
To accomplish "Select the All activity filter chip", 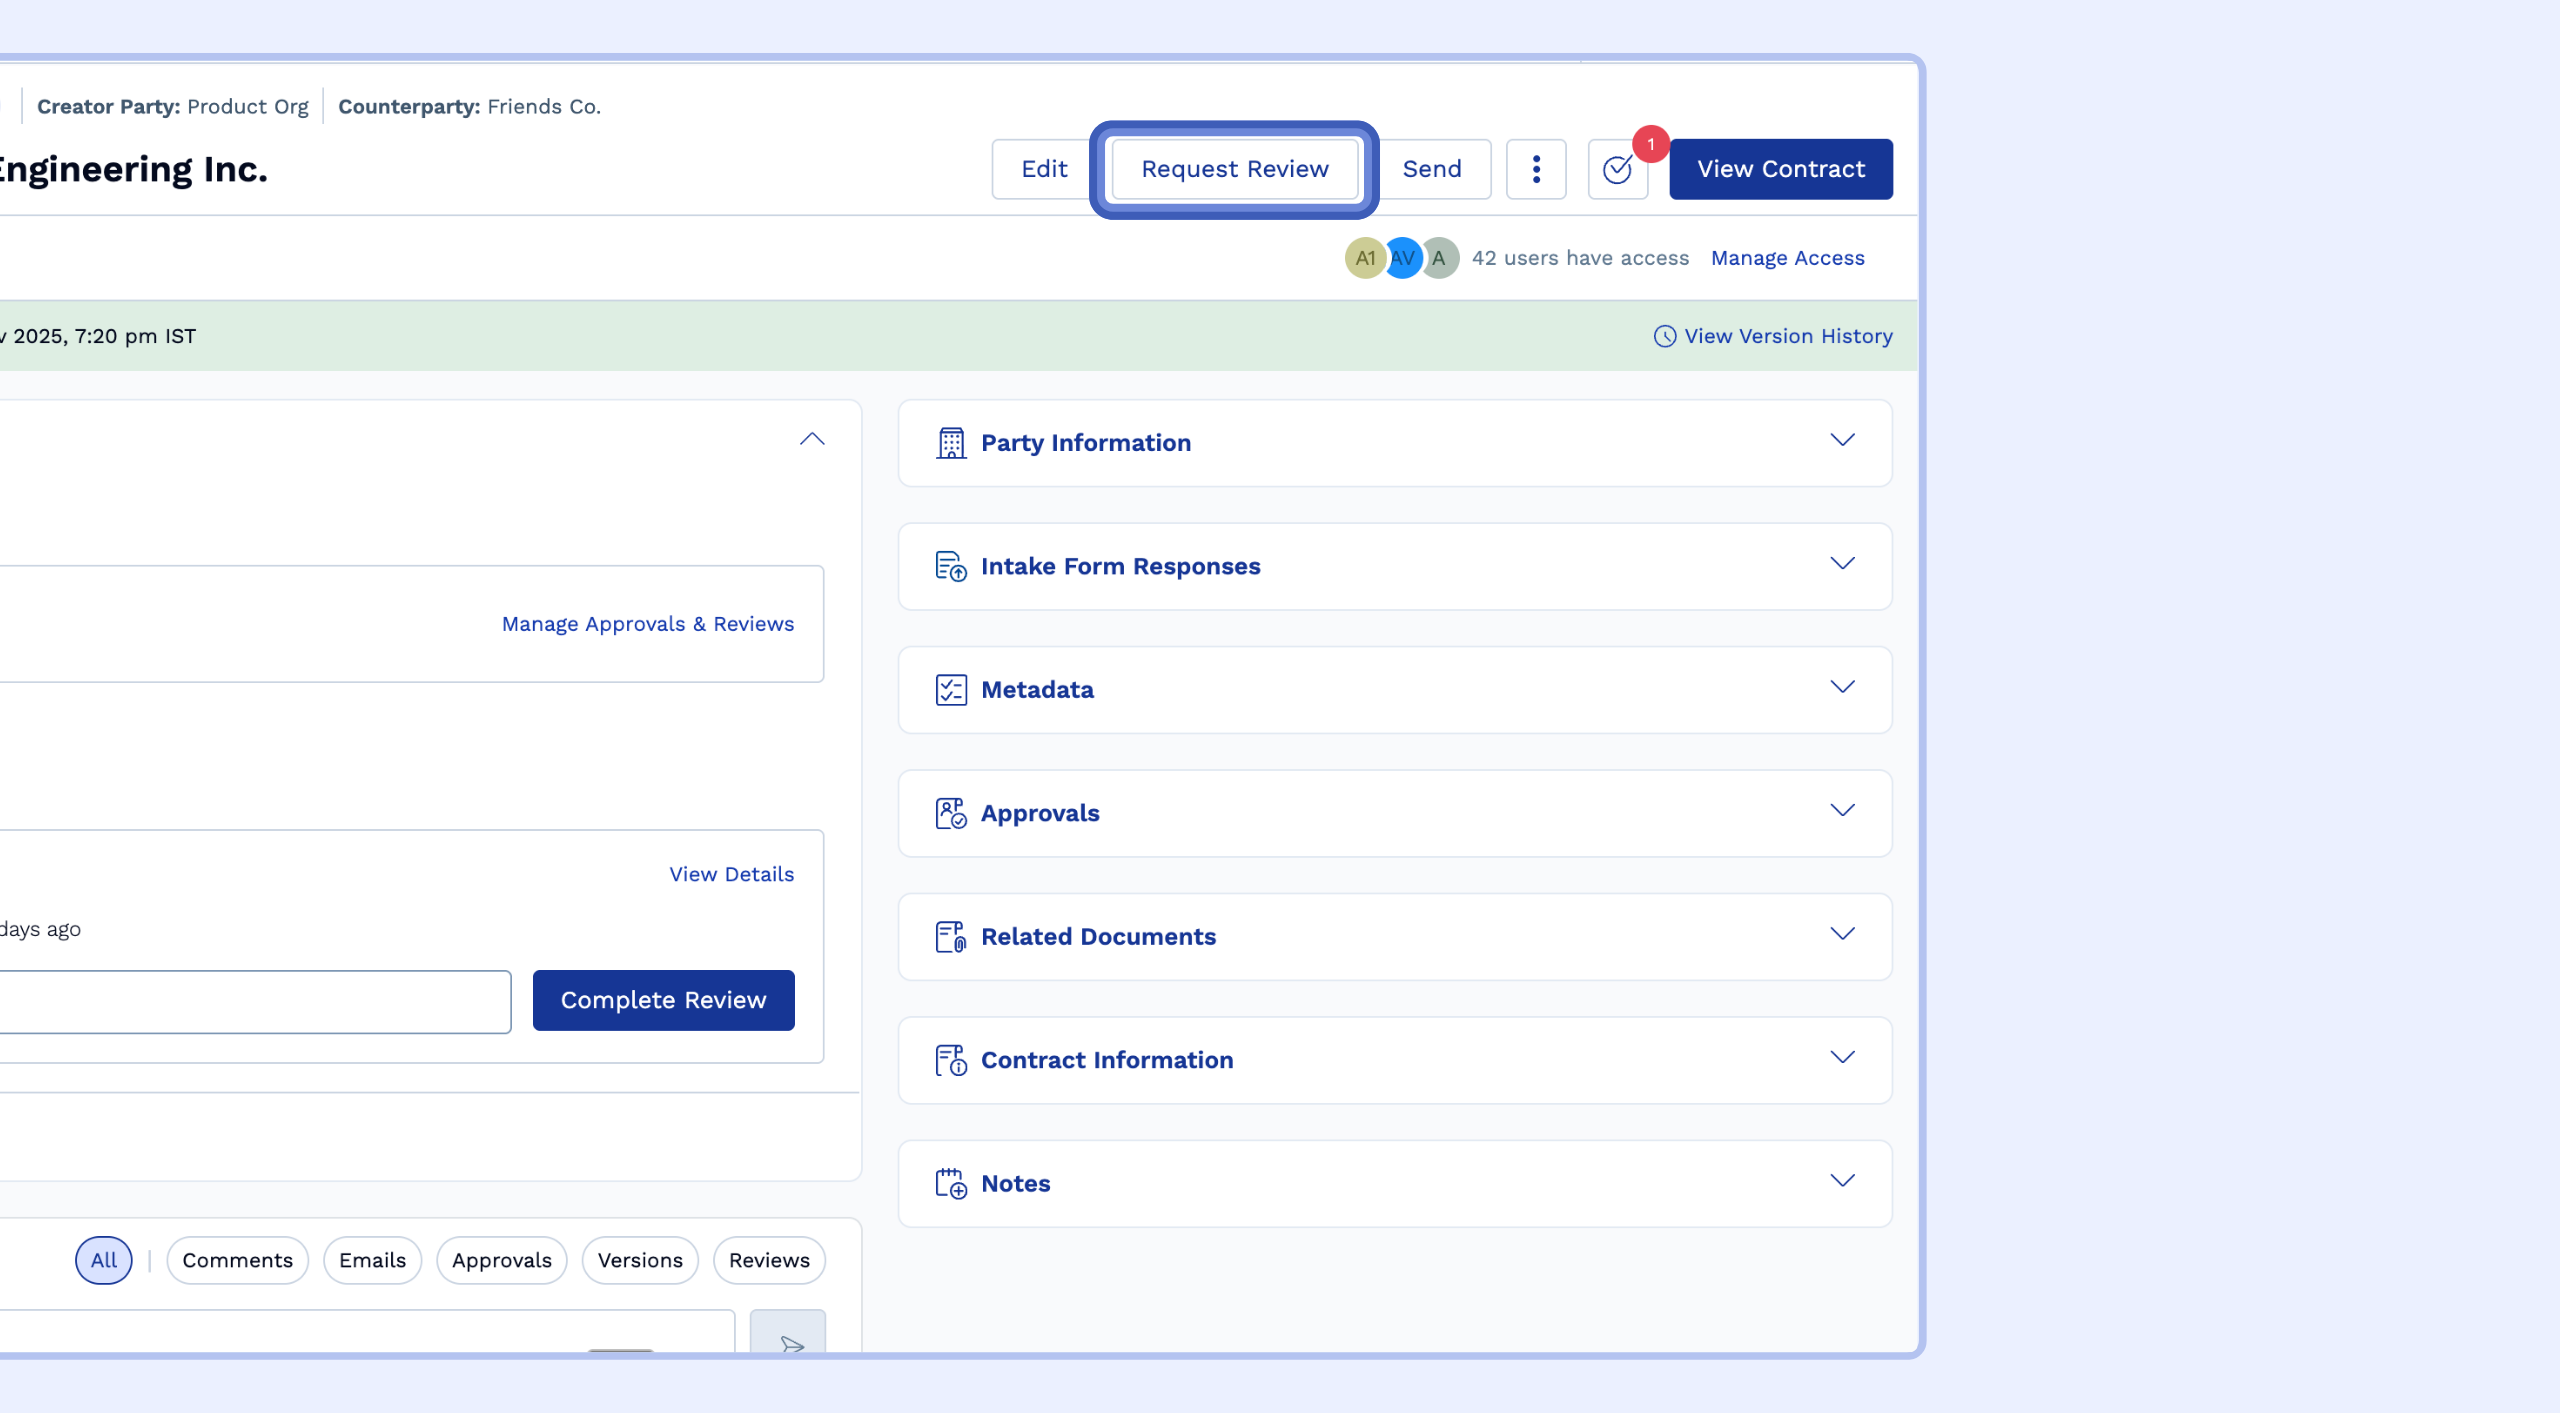I will point(104,1260).
